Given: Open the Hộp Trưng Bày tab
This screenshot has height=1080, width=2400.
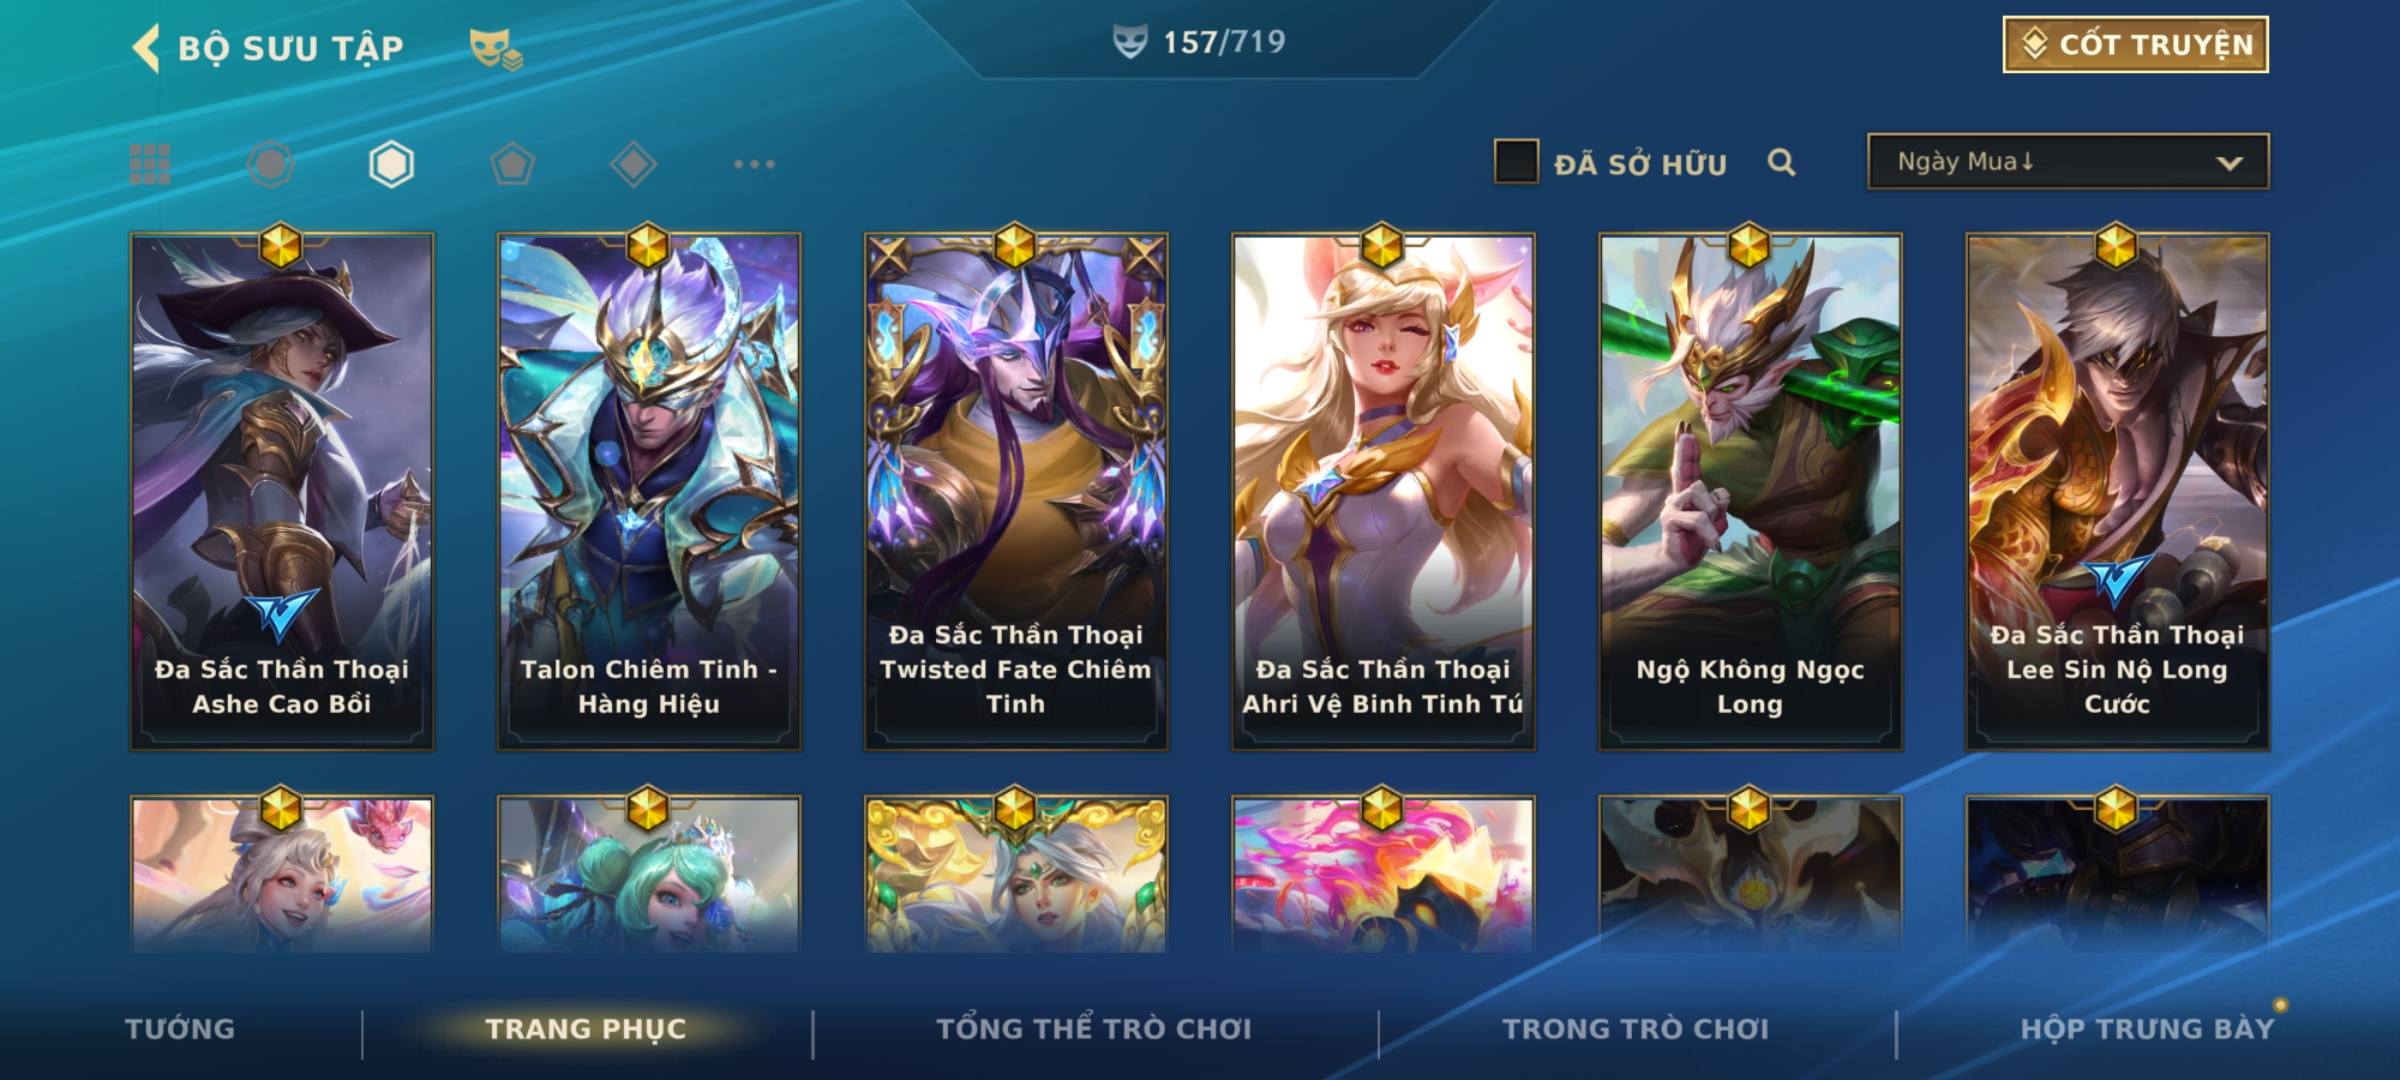Looking at the screenshot, I should tap(2147, 1029).
